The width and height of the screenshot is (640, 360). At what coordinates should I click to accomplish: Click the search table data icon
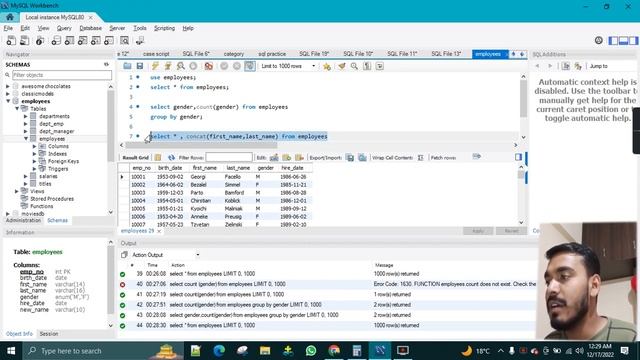point(124,40)
